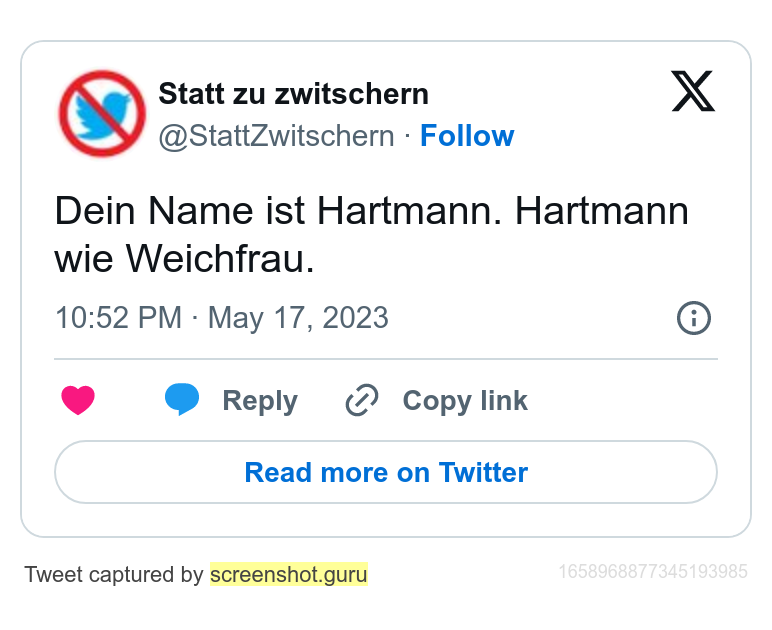Open the tweet info circle icon
This screenshot has height=630, width=772.
click(x=694, y=318)
